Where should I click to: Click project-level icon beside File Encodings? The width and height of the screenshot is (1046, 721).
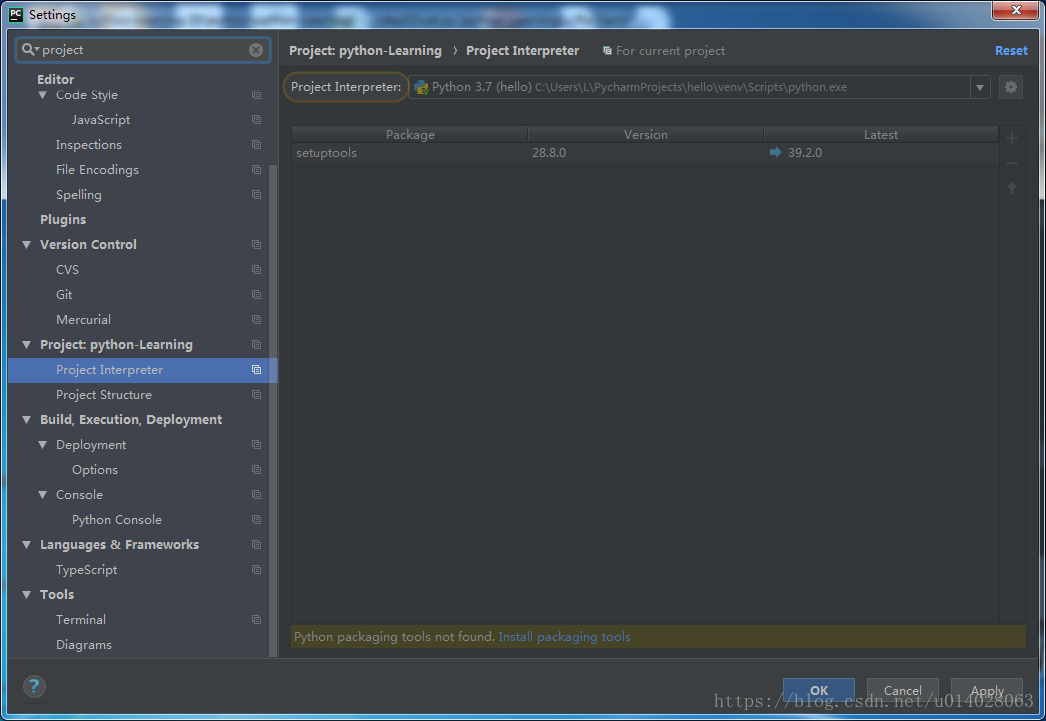[256, 169]
